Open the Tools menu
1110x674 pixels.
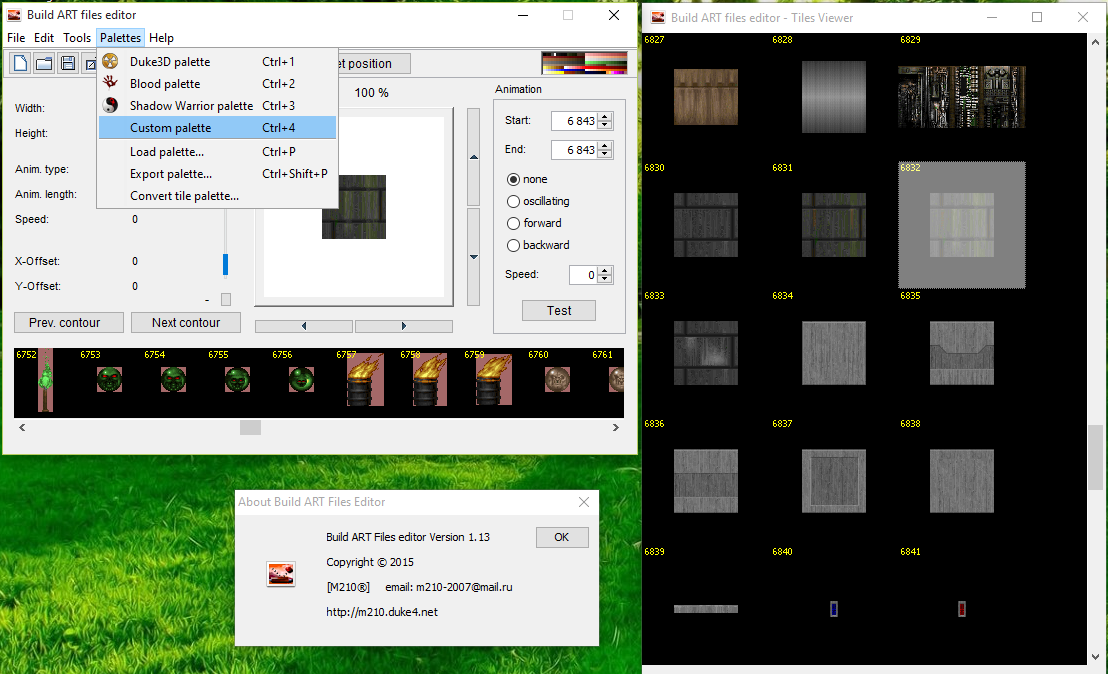76,38
